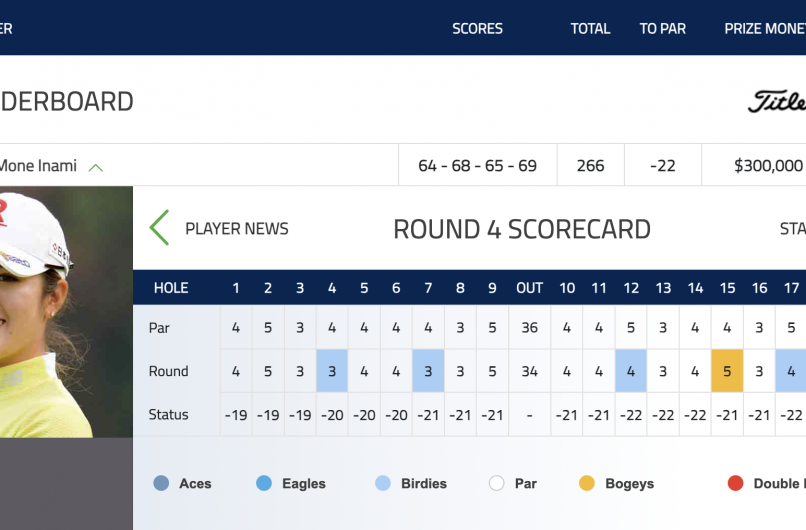Sort by the SCORES column header
806x530 pixels.
point(477,29)
